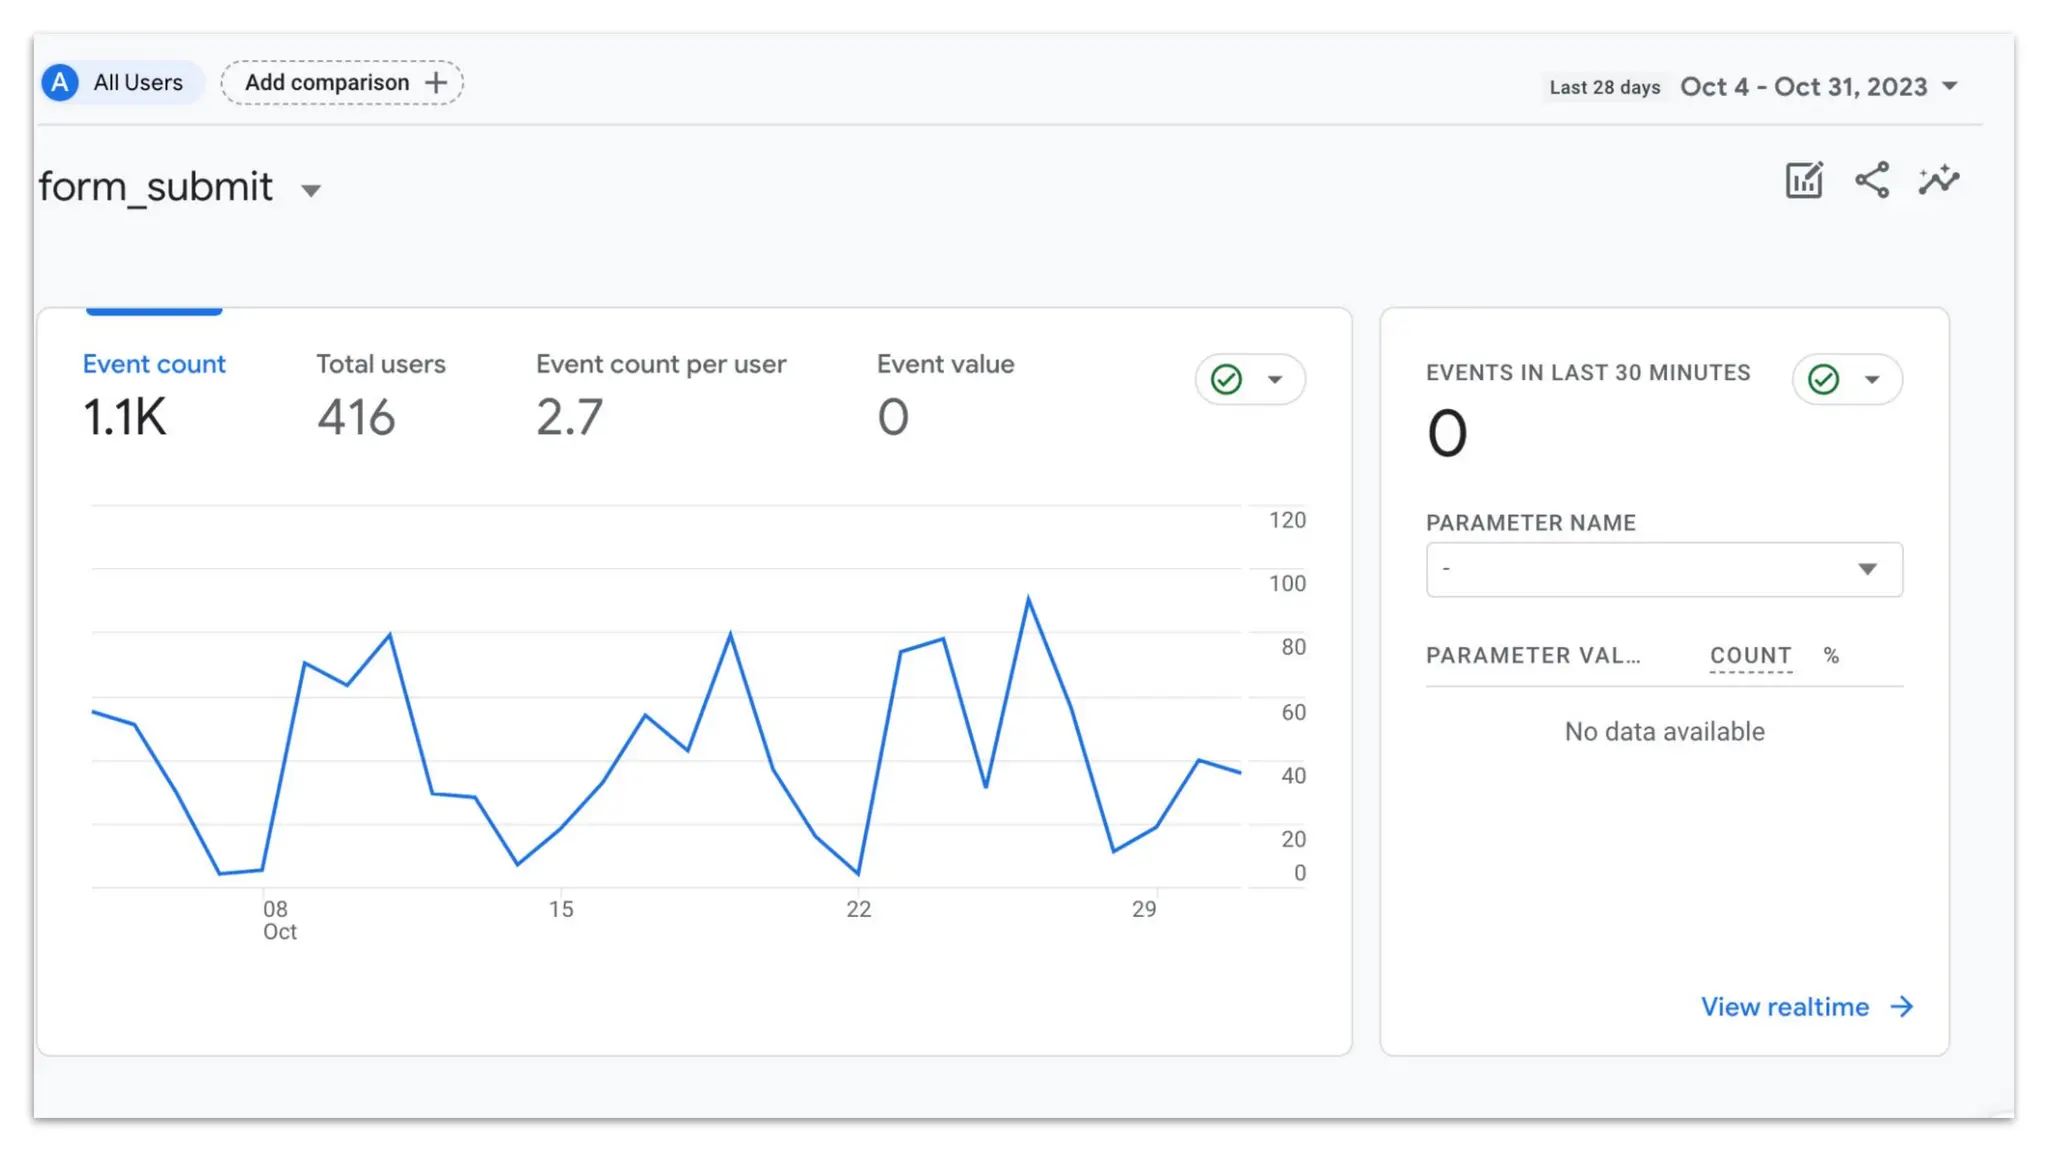This screenshot has height=1152, width=2048.
Task: Expand realtime card status dropdown arrow
Action: pyautogui.click(x=1872, y=380)
